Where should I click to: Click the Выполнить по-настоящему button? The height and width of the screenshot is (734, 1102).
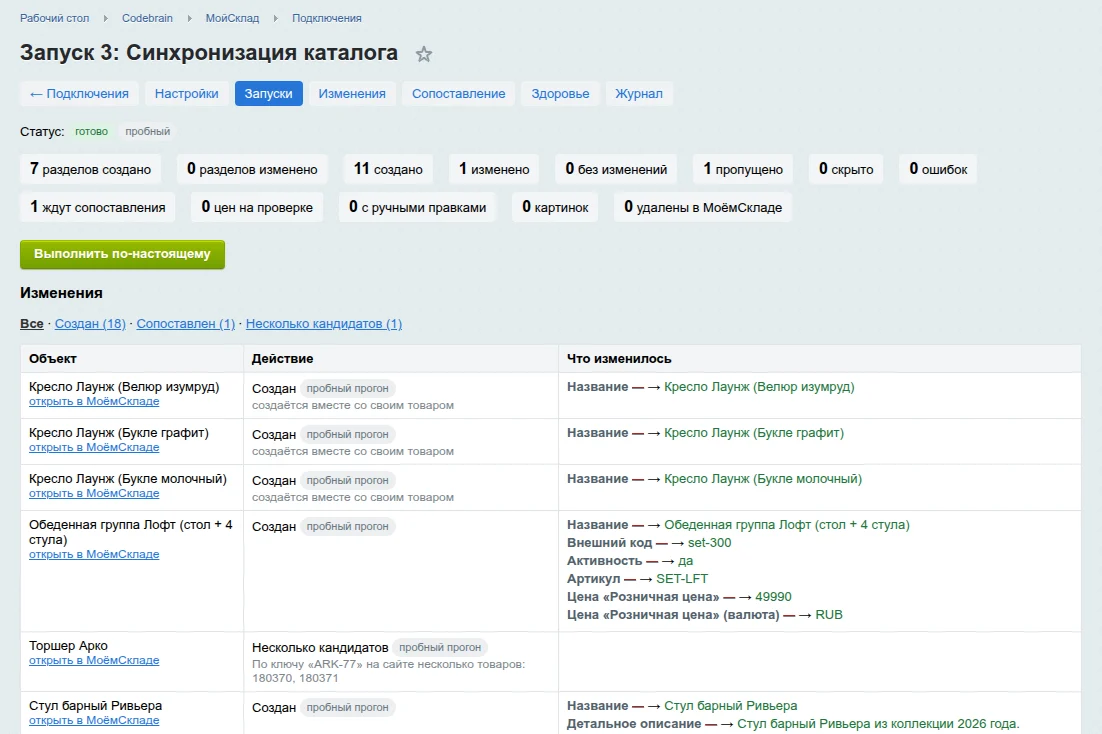tap(122, 254)
